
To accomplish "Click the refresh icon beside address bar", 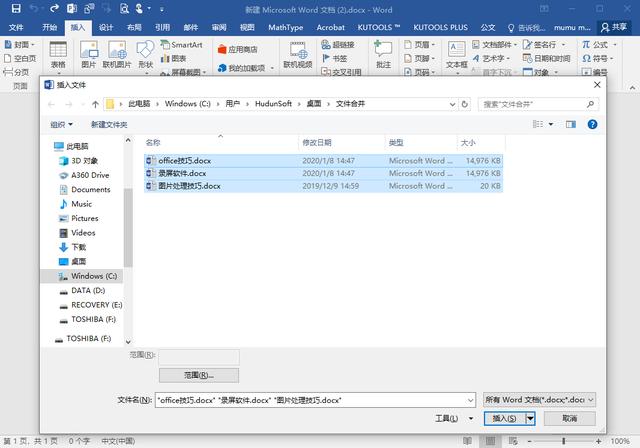I will [x=464, y=104].
